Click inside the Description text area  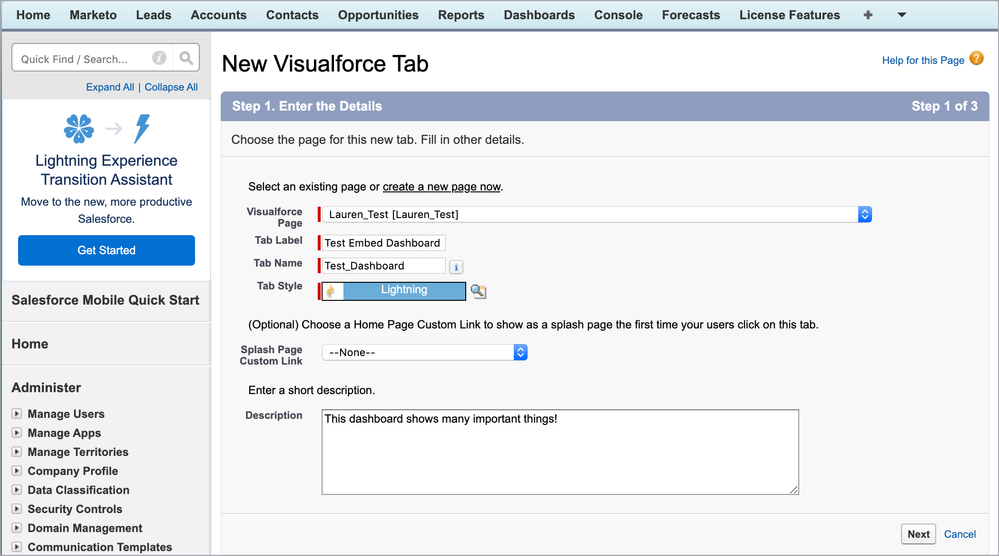point(560,452)
